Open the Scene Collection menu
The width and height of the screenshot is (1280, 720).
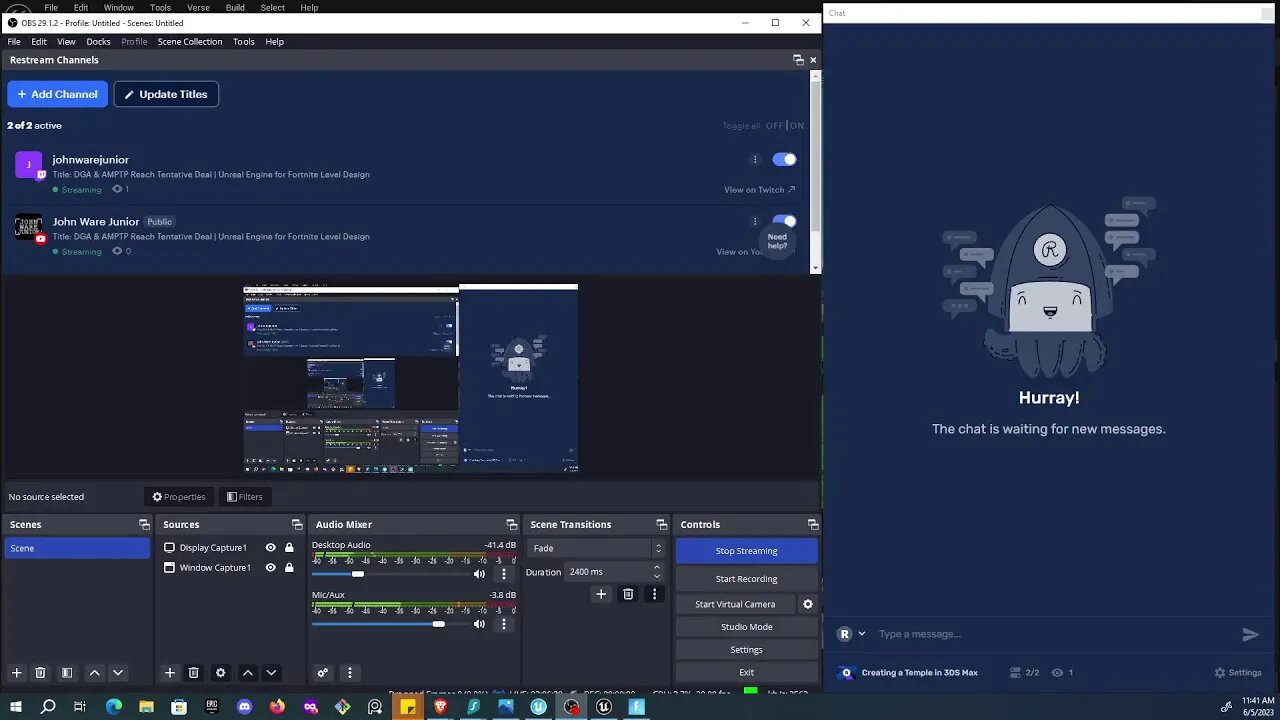click(189, 42)
